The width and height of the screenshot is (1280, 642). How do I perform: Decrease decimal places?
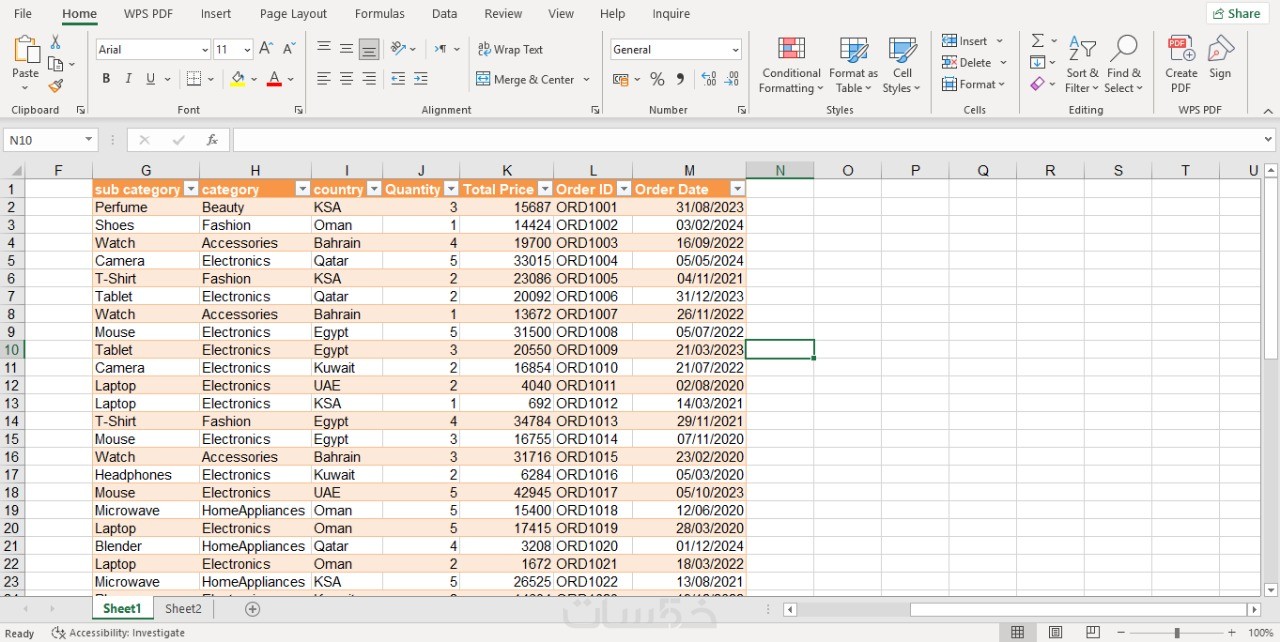pyautogui.click(x=732, y=79)
